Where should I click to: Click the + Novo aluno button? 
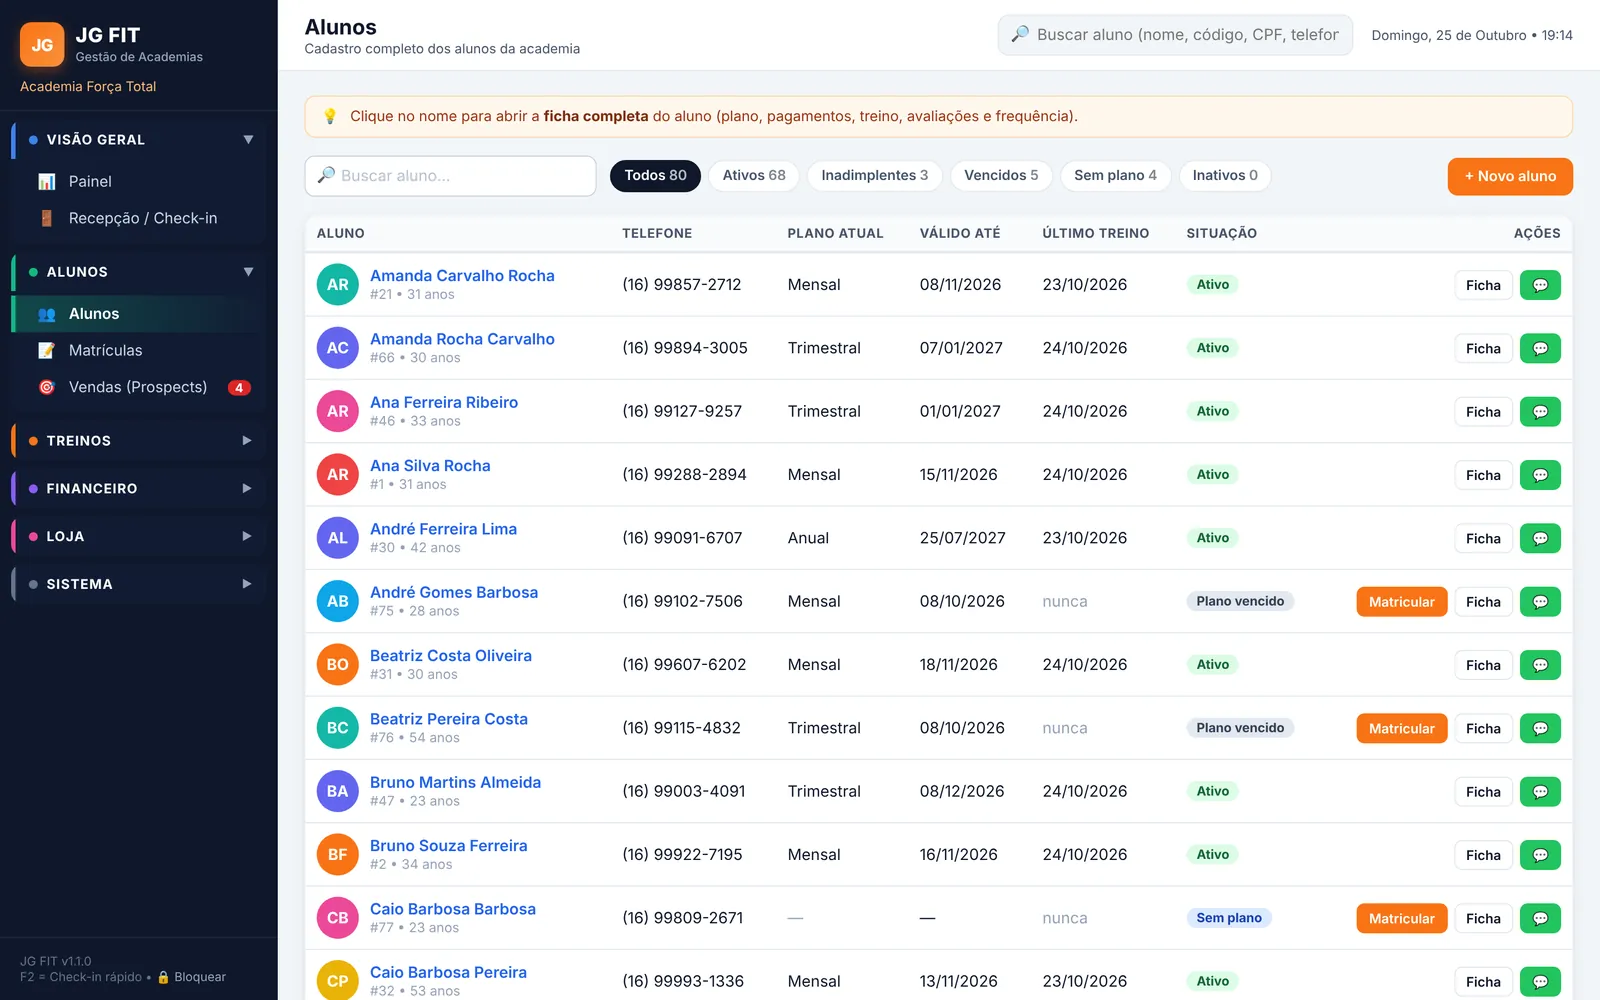click(x=1510, y=176)
